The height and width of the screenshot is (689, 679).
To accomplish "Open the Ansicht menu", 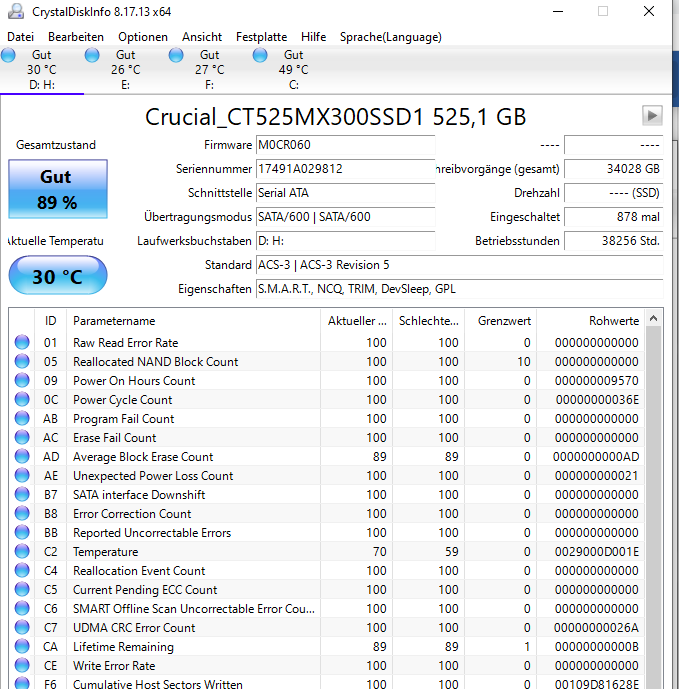I will 202,37.
